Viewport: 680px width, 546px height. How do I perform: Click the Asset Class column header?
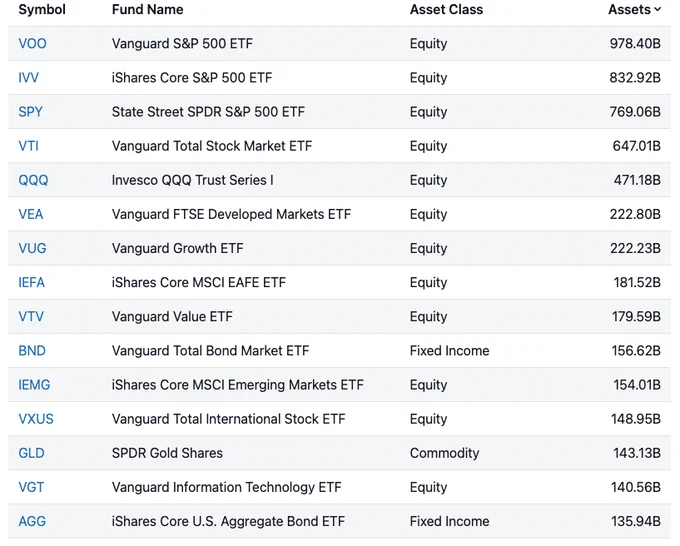click(x=446, y=10)
